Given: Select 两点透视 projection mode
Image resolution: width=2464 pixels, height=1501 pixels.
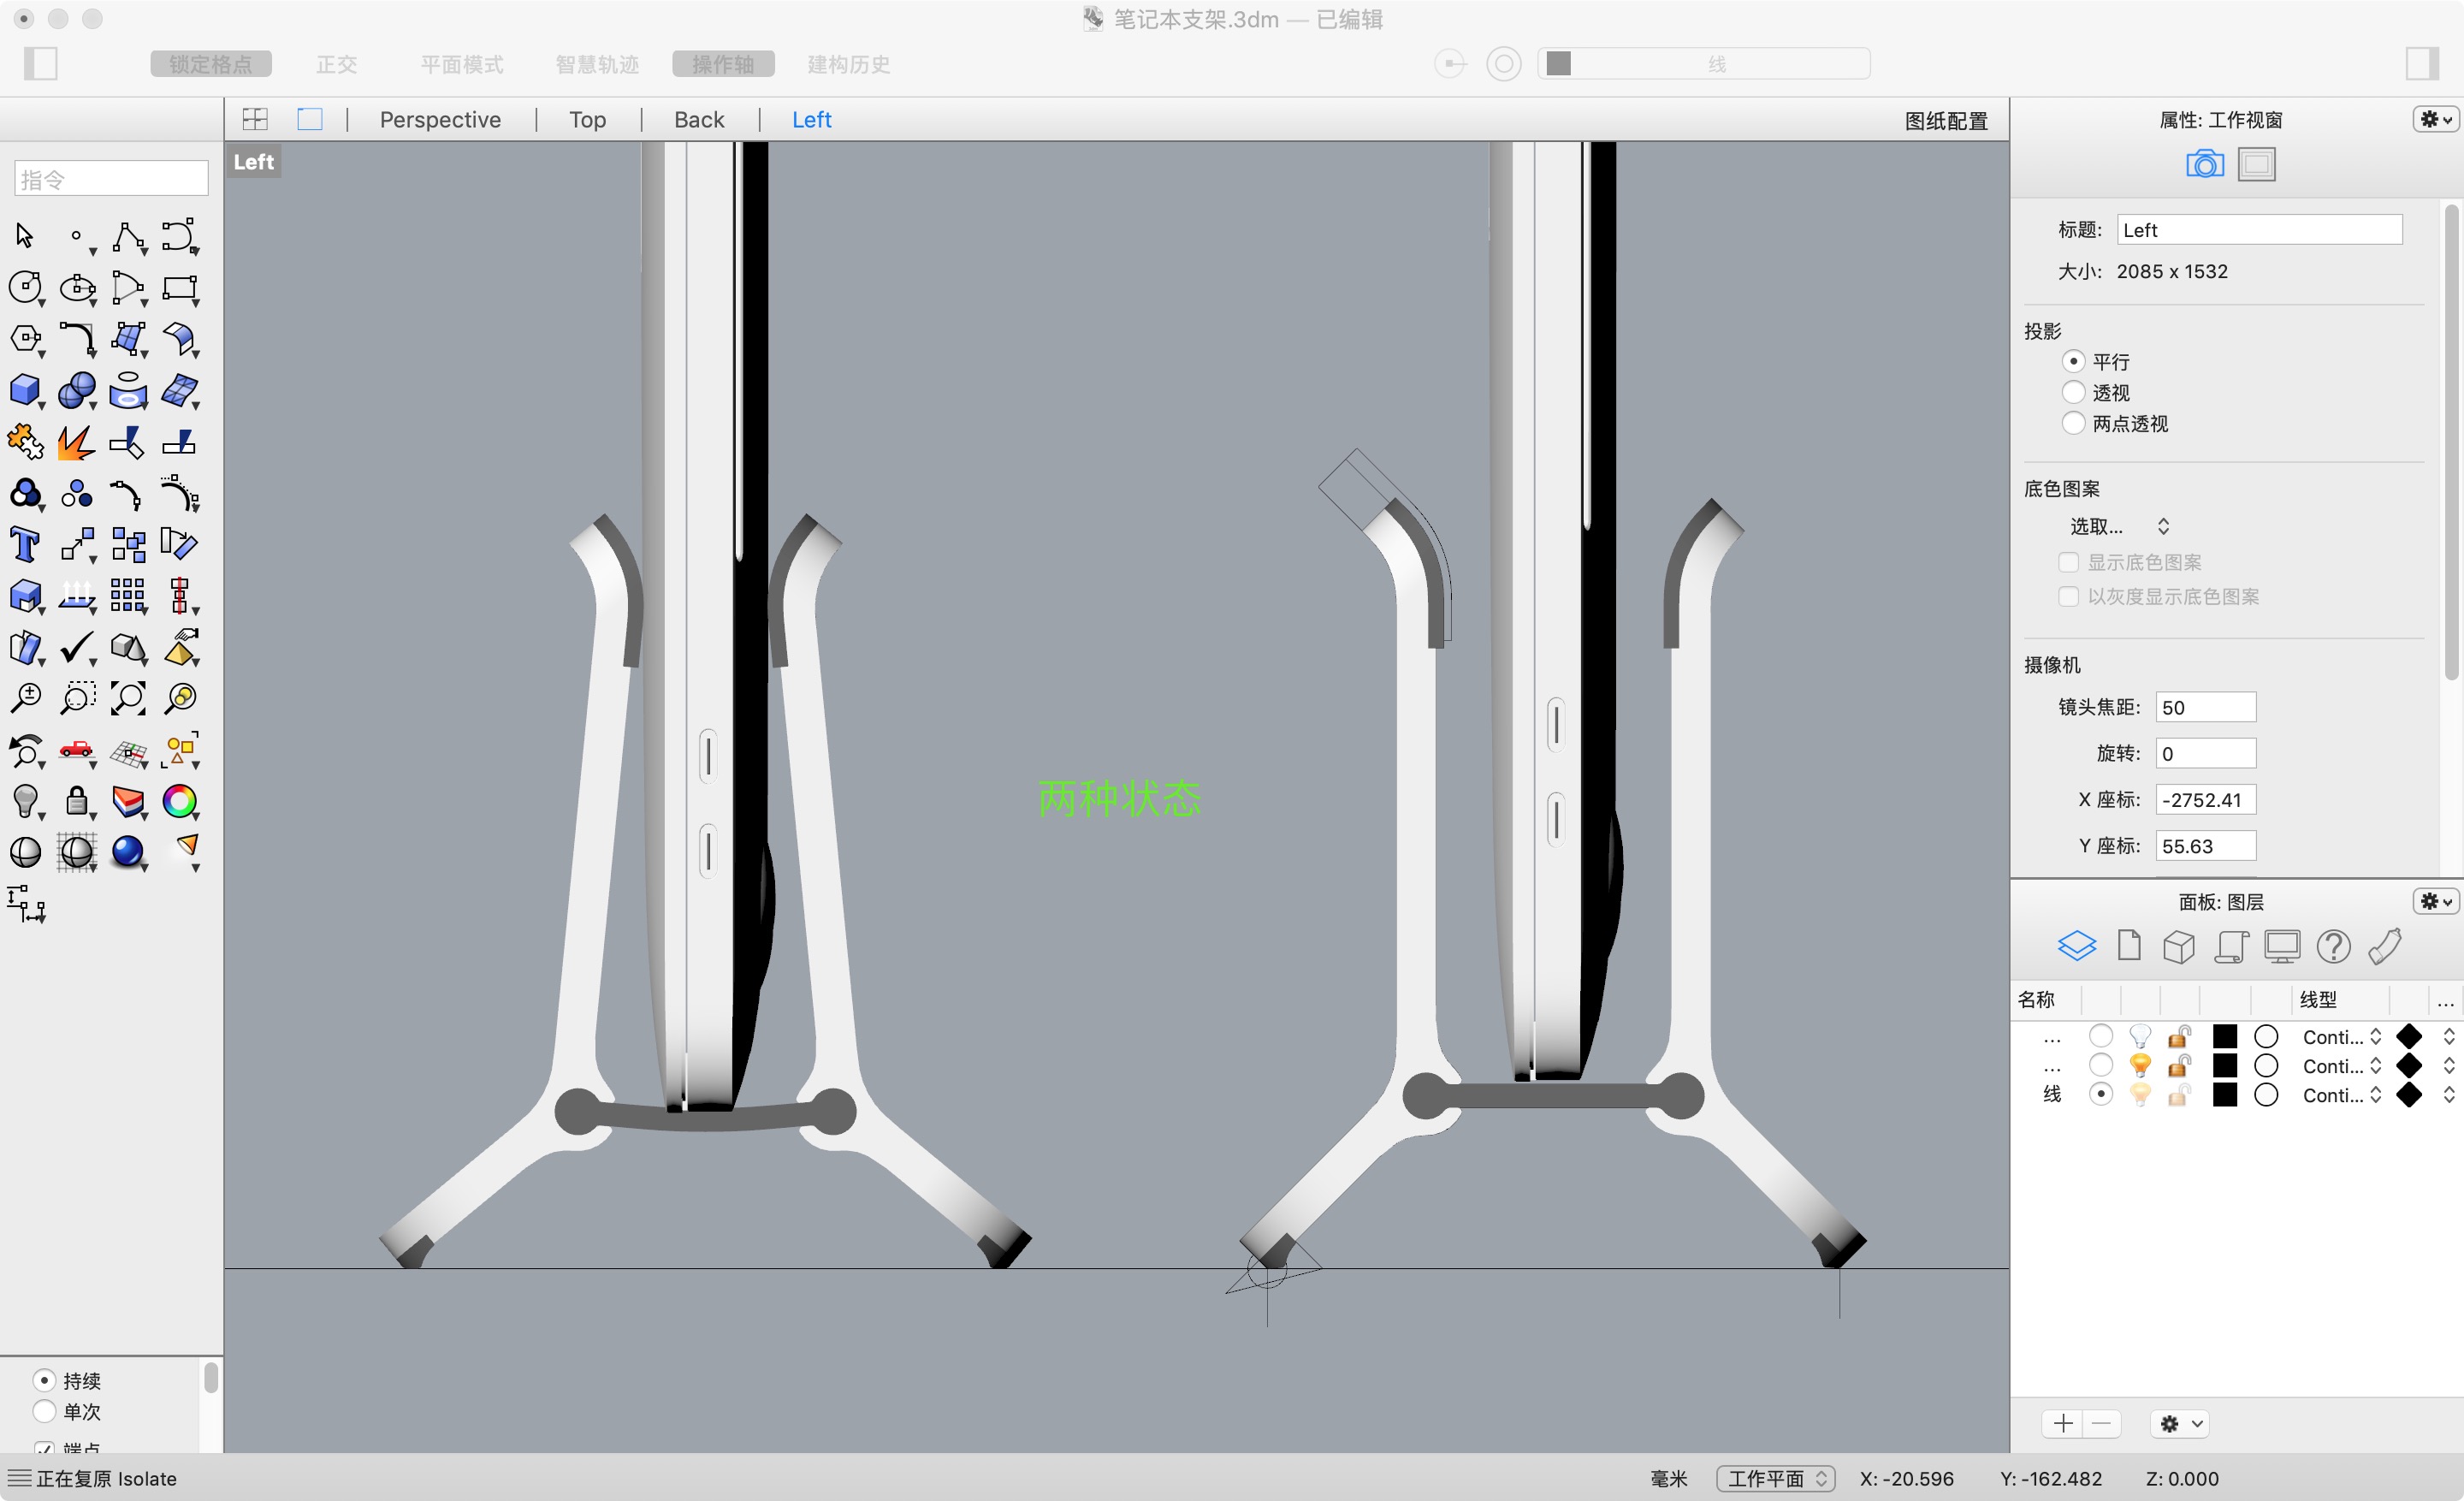Looking at the screenshot, I should coord(2074,423).
